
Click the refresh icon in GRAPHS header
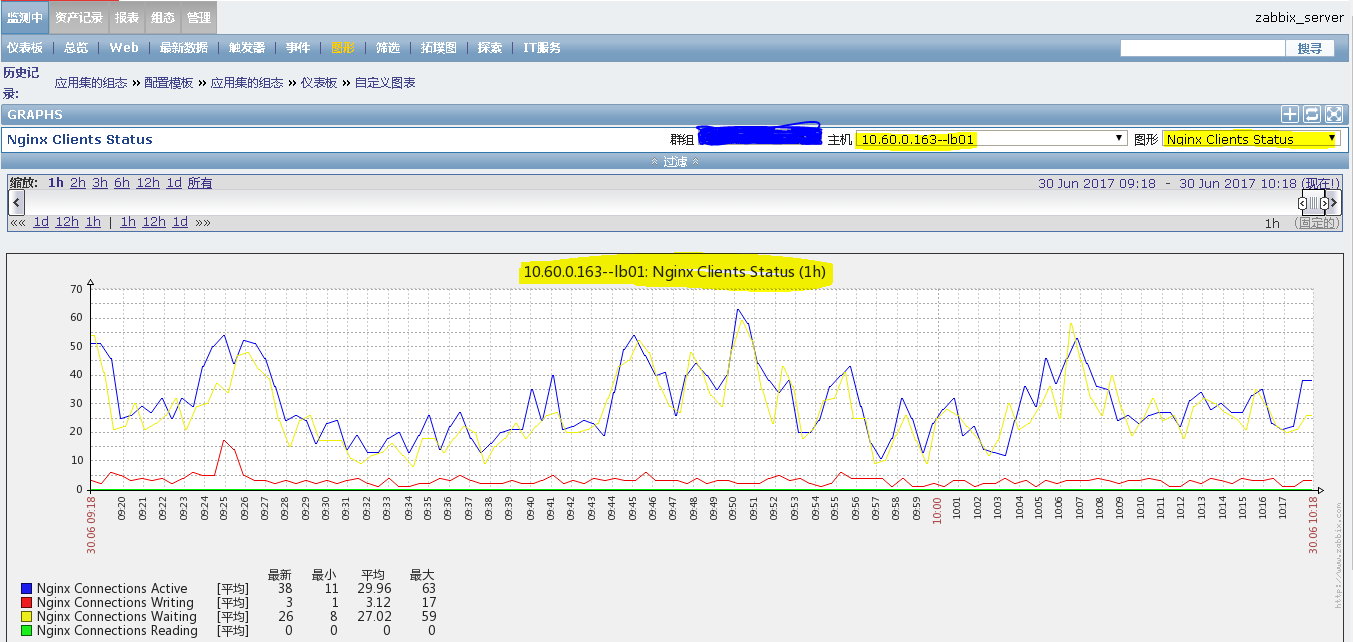point(1312,115)
